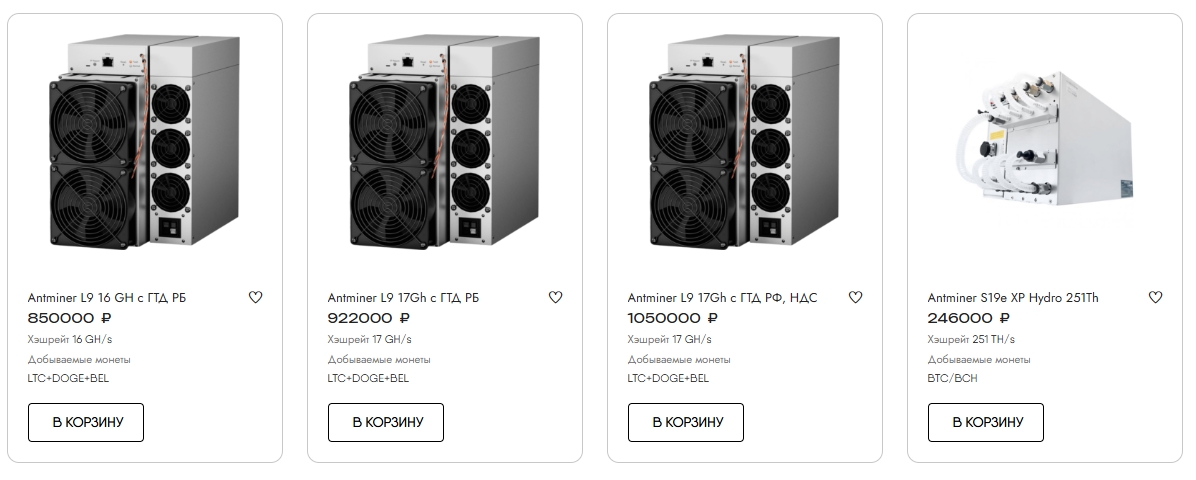The image size is (1196, 480).
Task: Open Antminer S19e XP Hydro 251Th title link
Action: coord(1013,298)
